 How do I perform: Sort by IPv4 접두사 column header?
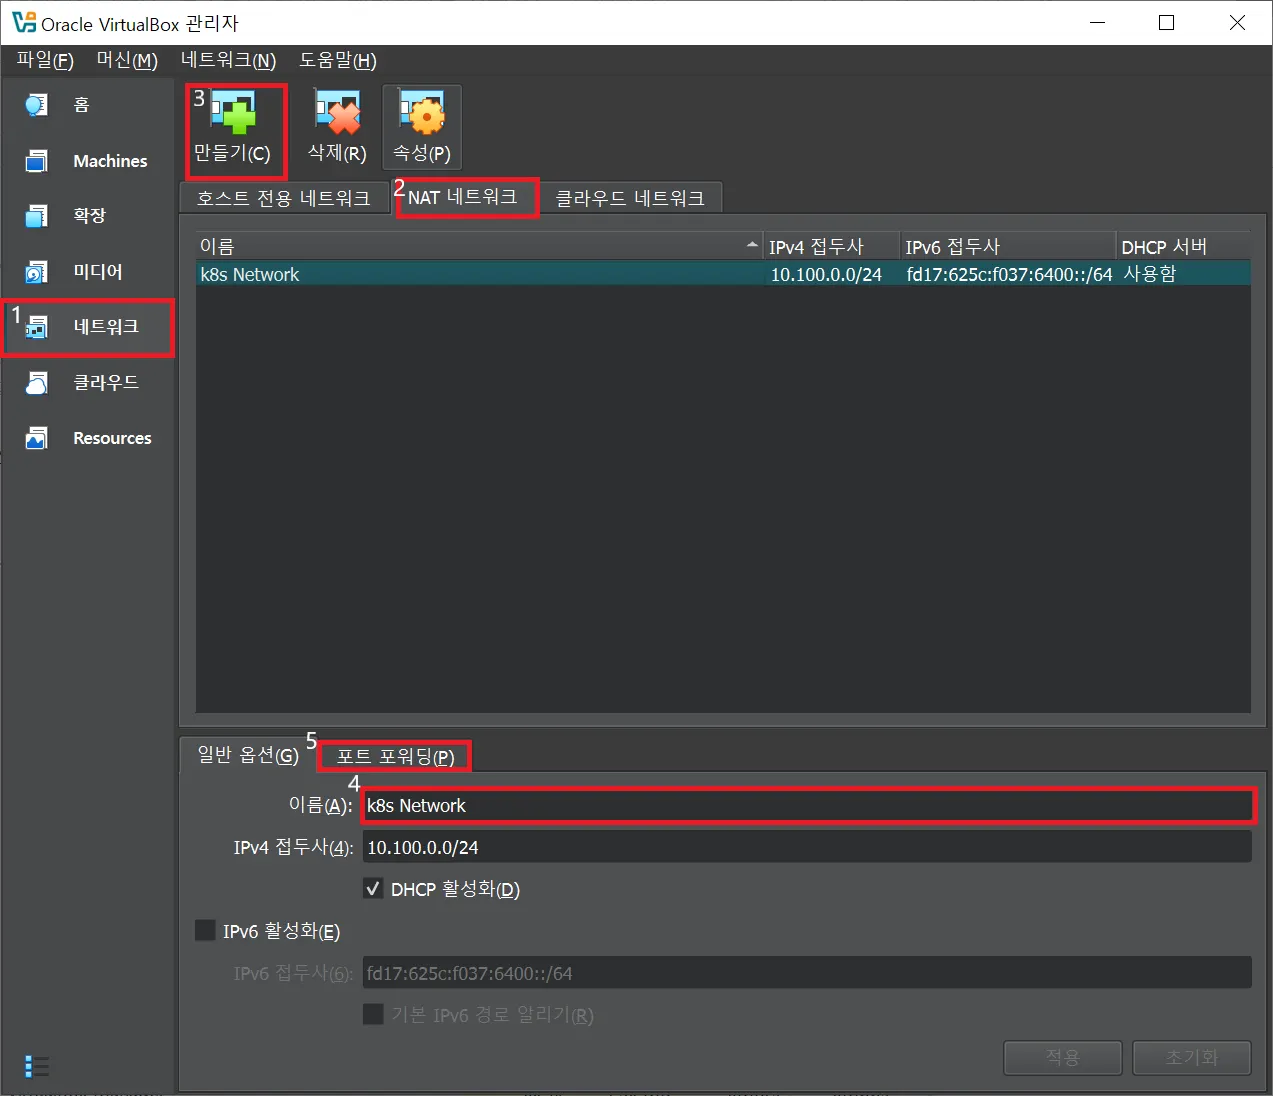831,246
